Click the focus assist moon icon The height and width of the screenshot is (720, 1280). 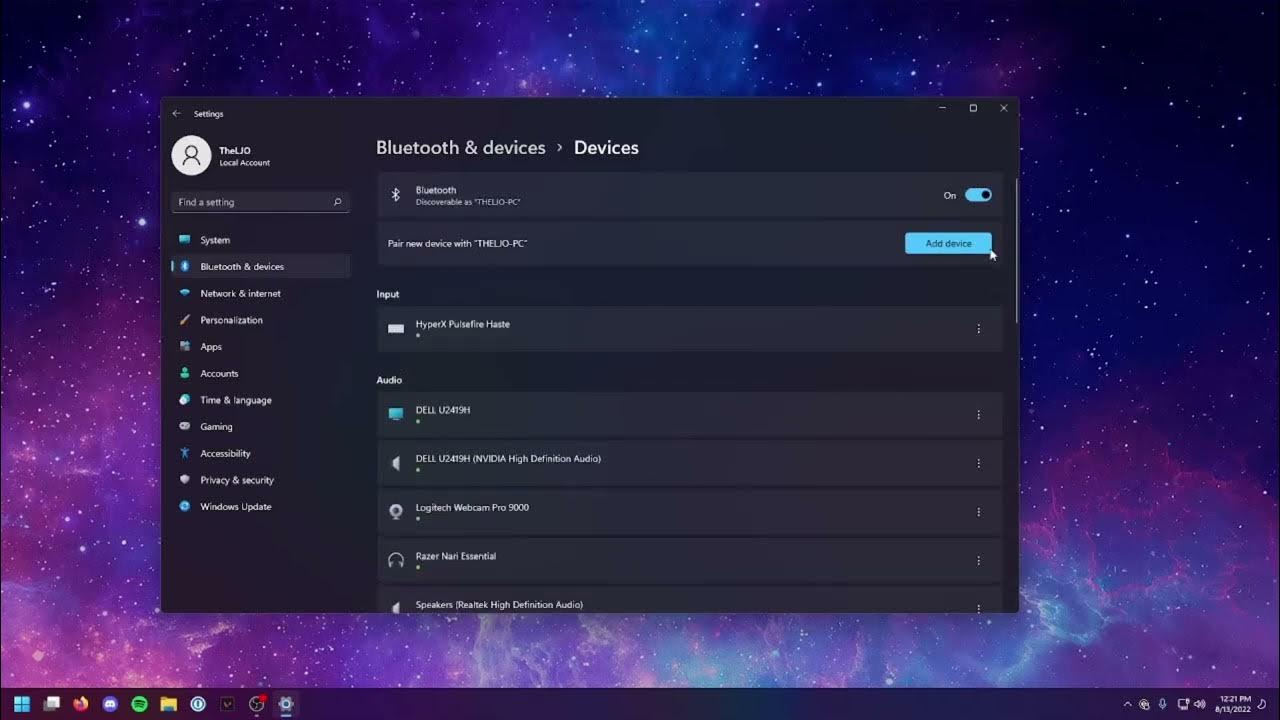[x=1262, y=704]
